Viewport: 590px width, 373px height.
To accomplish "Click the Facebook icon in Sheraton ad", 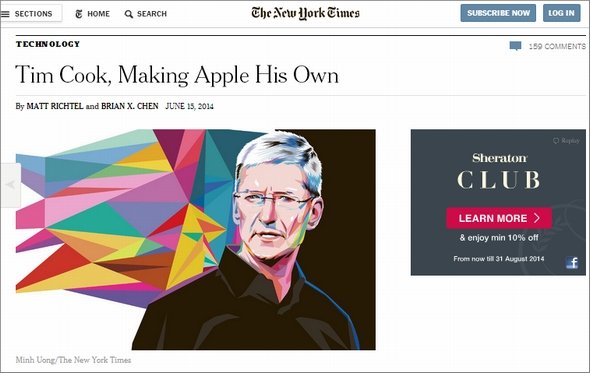I will coord(572,262).
